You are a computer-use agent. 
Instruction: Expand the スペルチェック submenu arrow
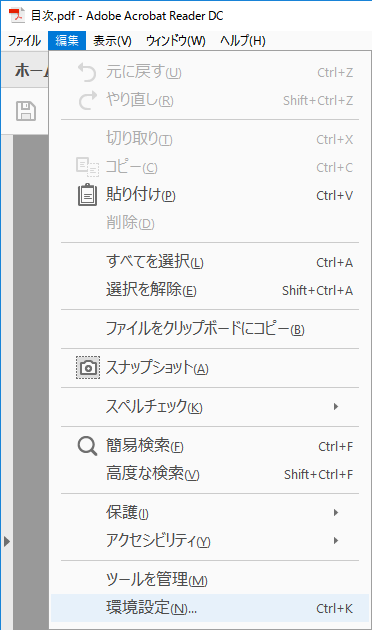click(x=336, y=407)
